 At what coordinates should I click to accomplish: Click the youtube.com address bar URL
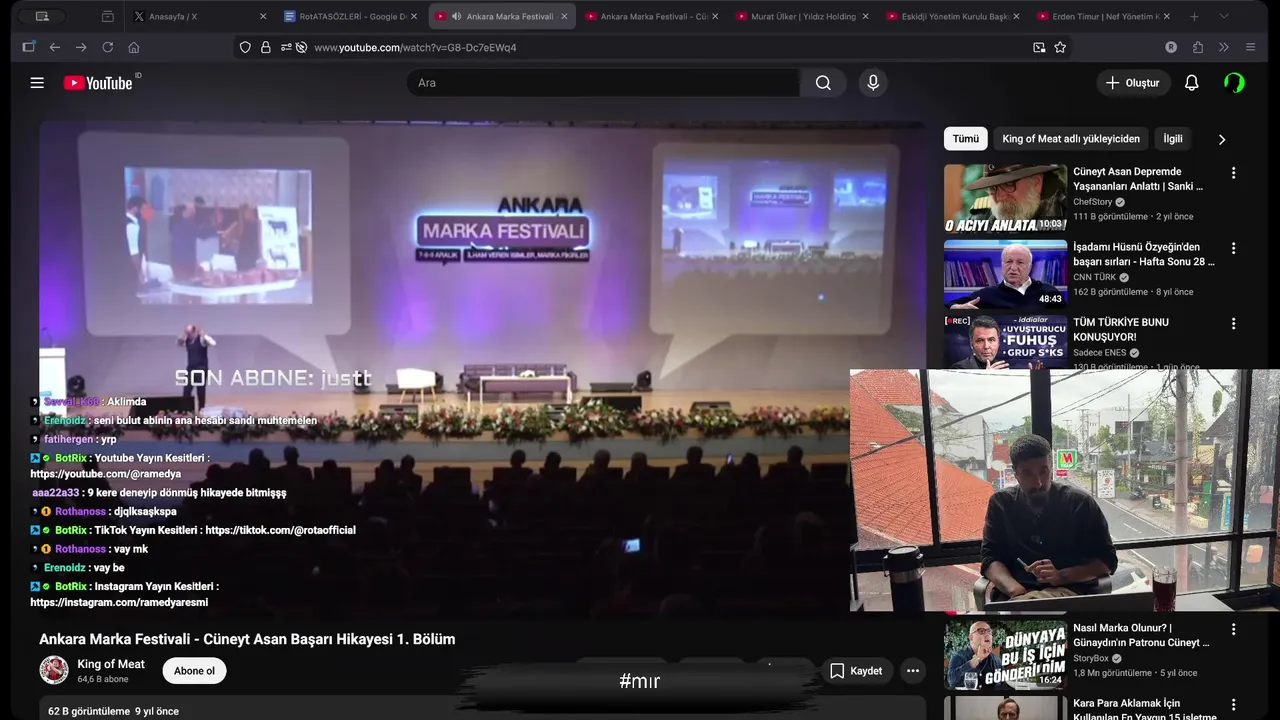415,47
